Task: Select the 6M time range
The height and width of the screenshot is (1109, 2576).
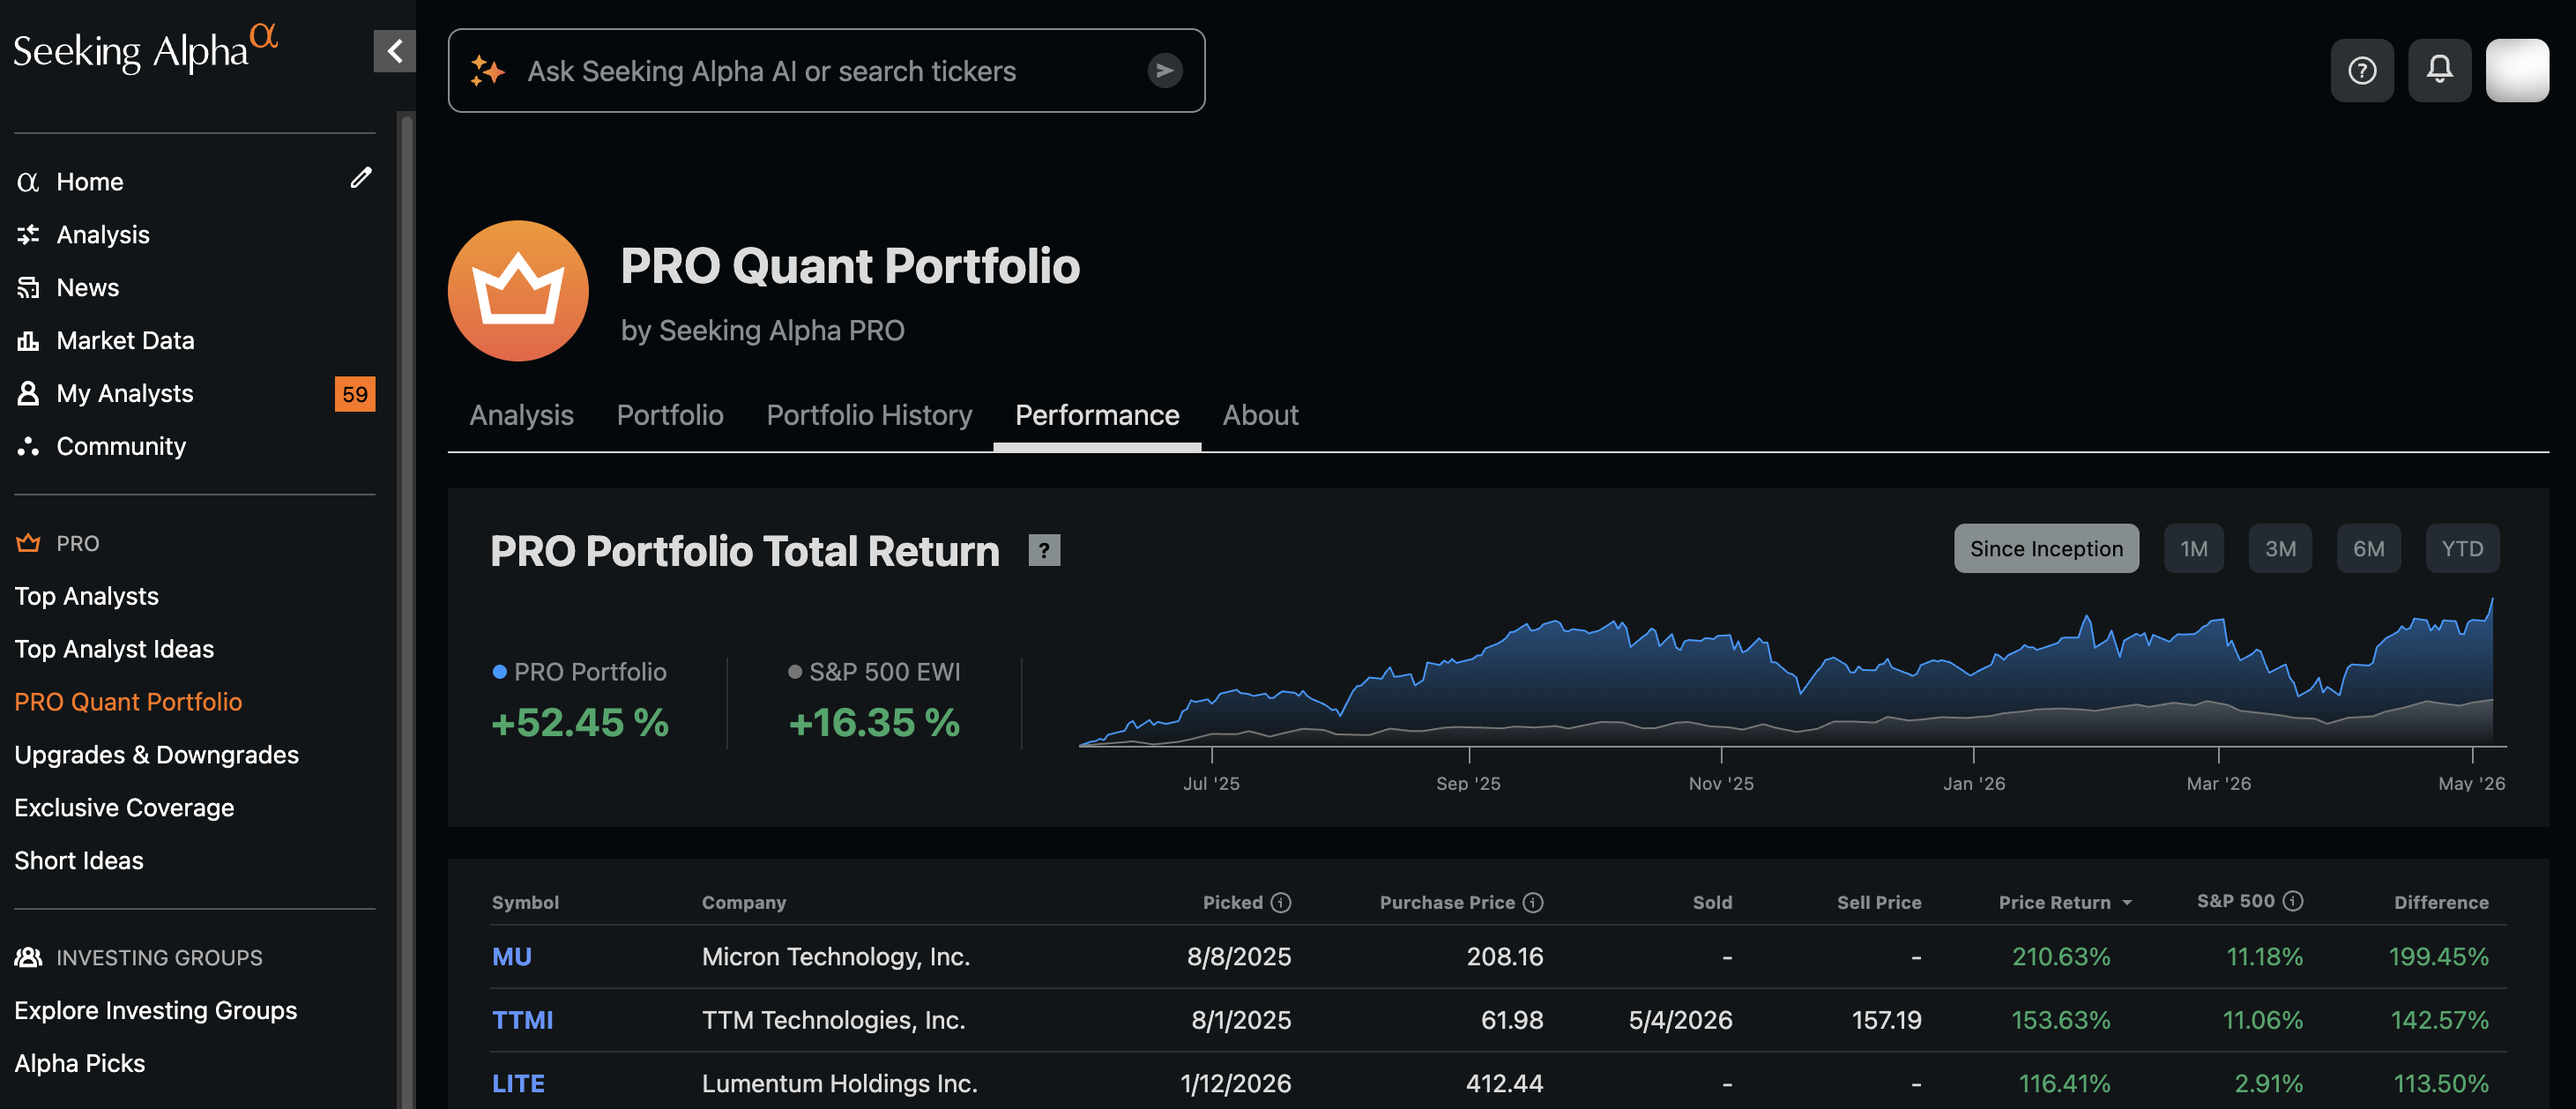Action: [2368, 548]
